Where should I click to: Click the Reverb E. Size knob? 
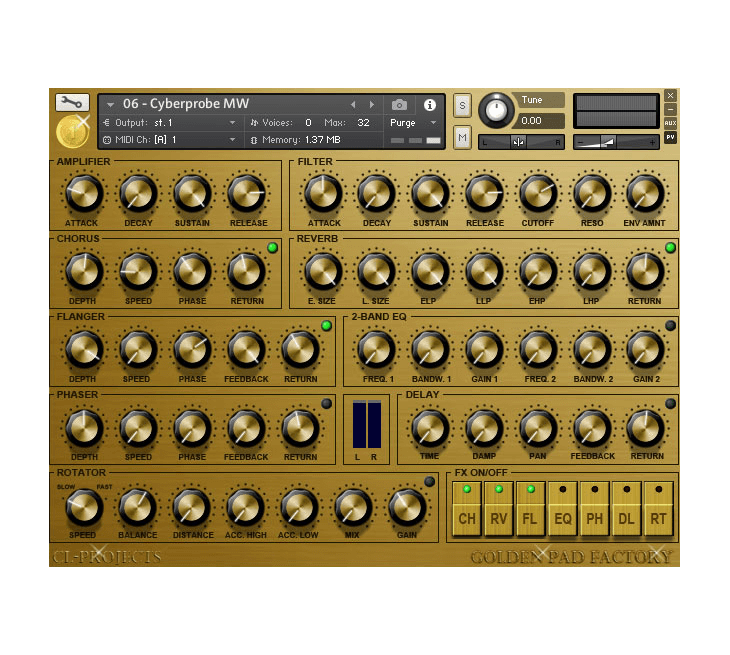[323, 271]
